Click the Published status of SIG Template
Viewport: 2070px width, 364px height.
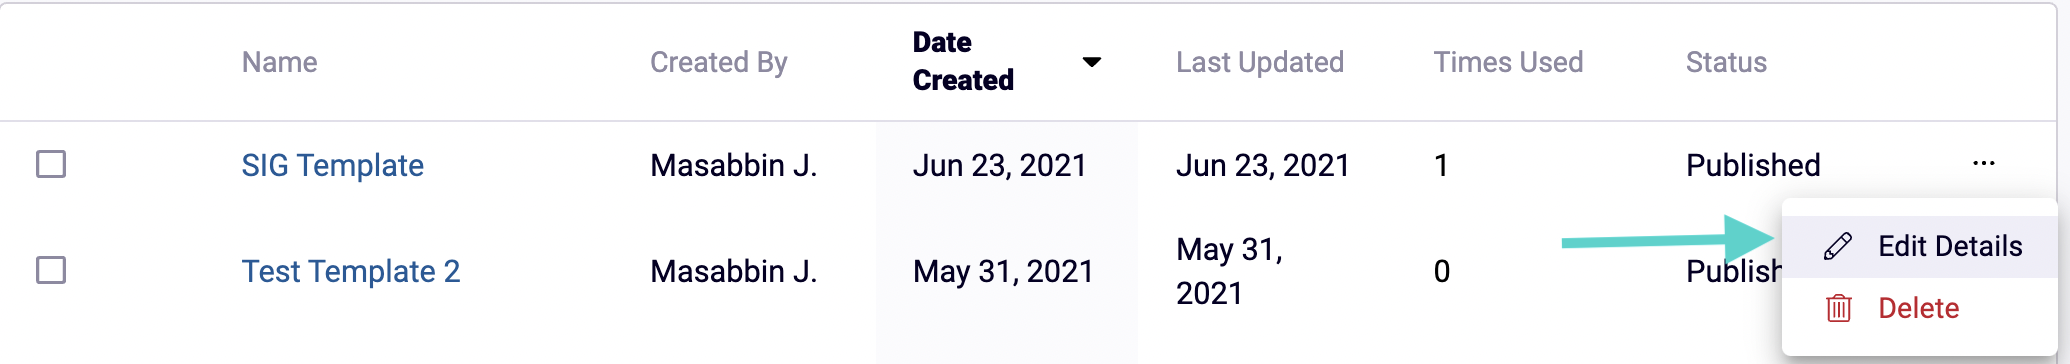1753,165
